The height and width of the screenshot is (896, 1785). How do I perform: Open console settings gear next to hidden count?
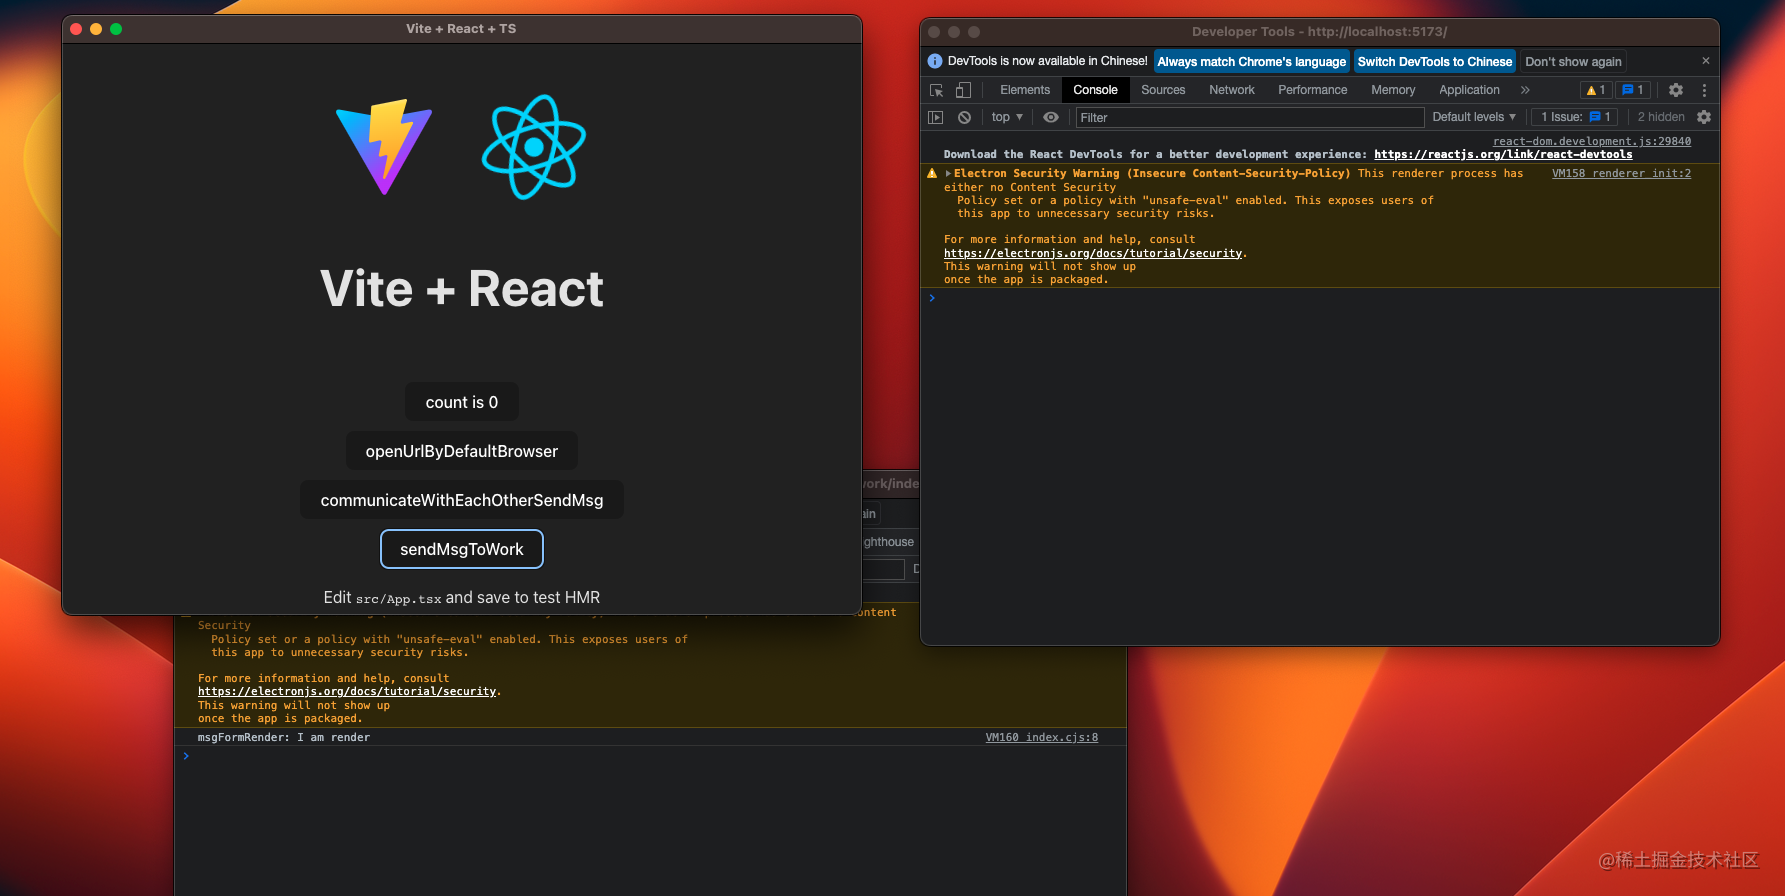tap(1704, 117)
